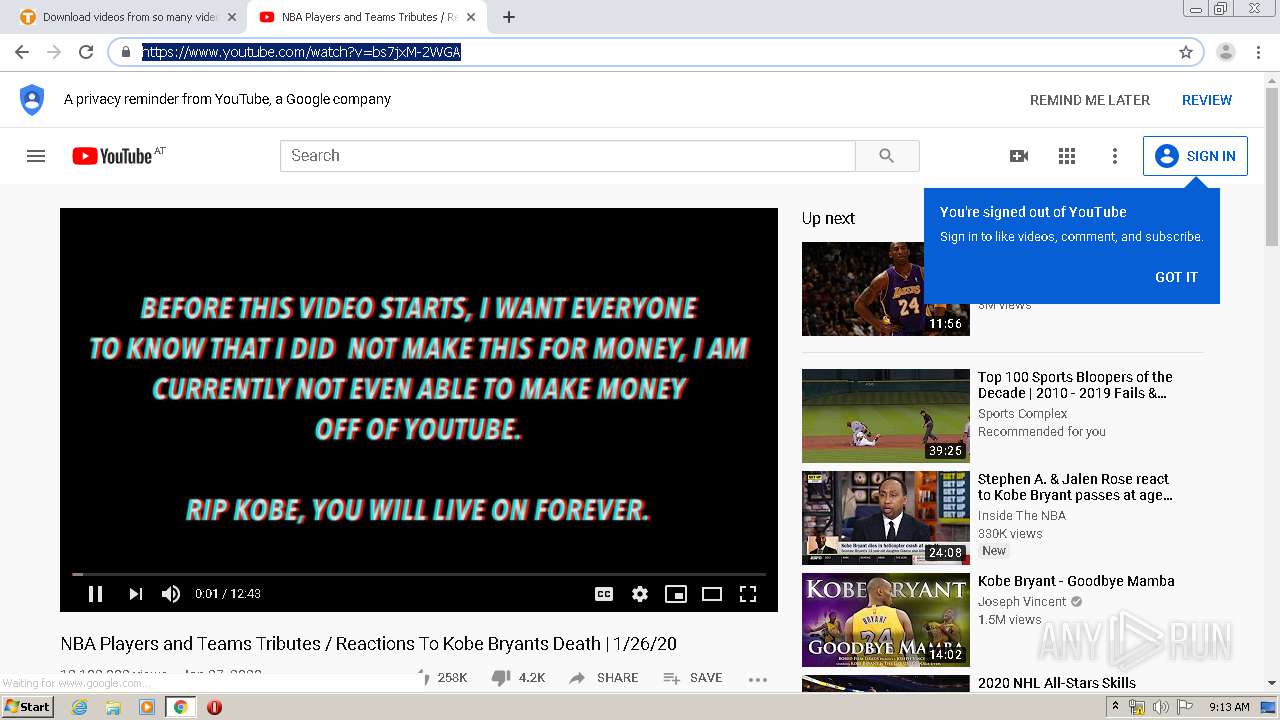Like the video with 258K likes

click(x=443, y=678)
